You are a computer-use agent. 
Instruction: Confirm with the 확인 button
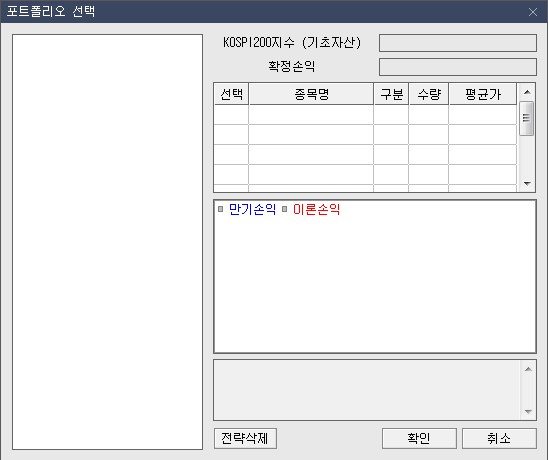(x=419, y=438)
